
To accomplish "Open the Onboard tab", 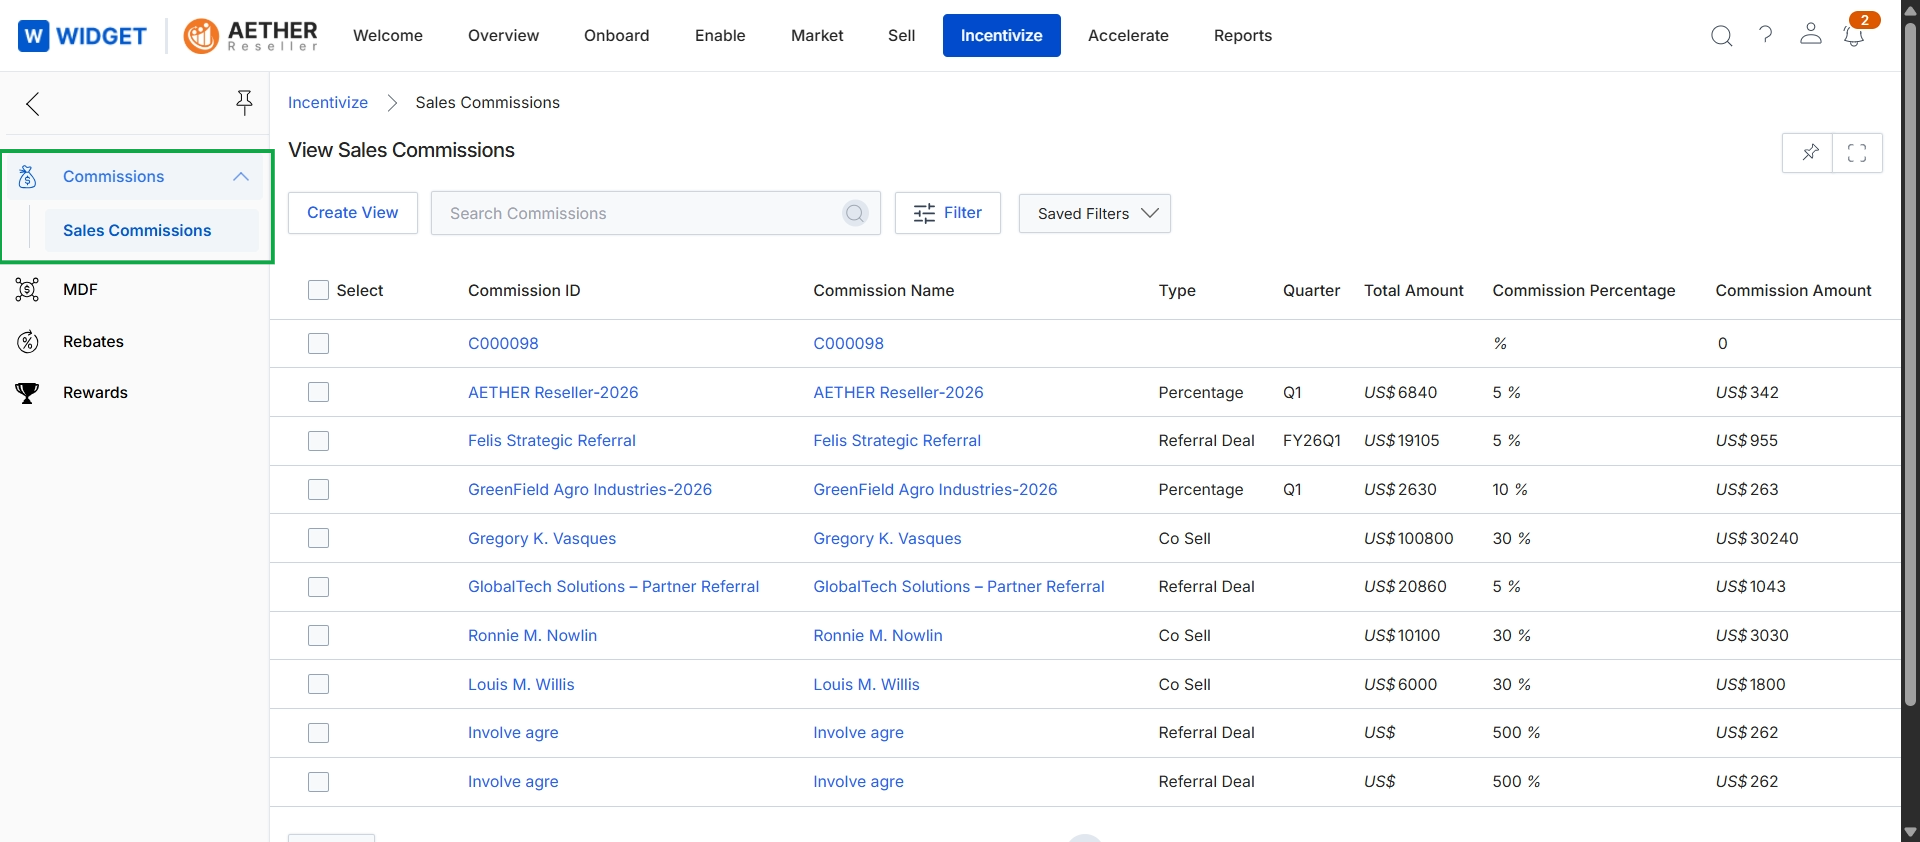I will point(617,35).
